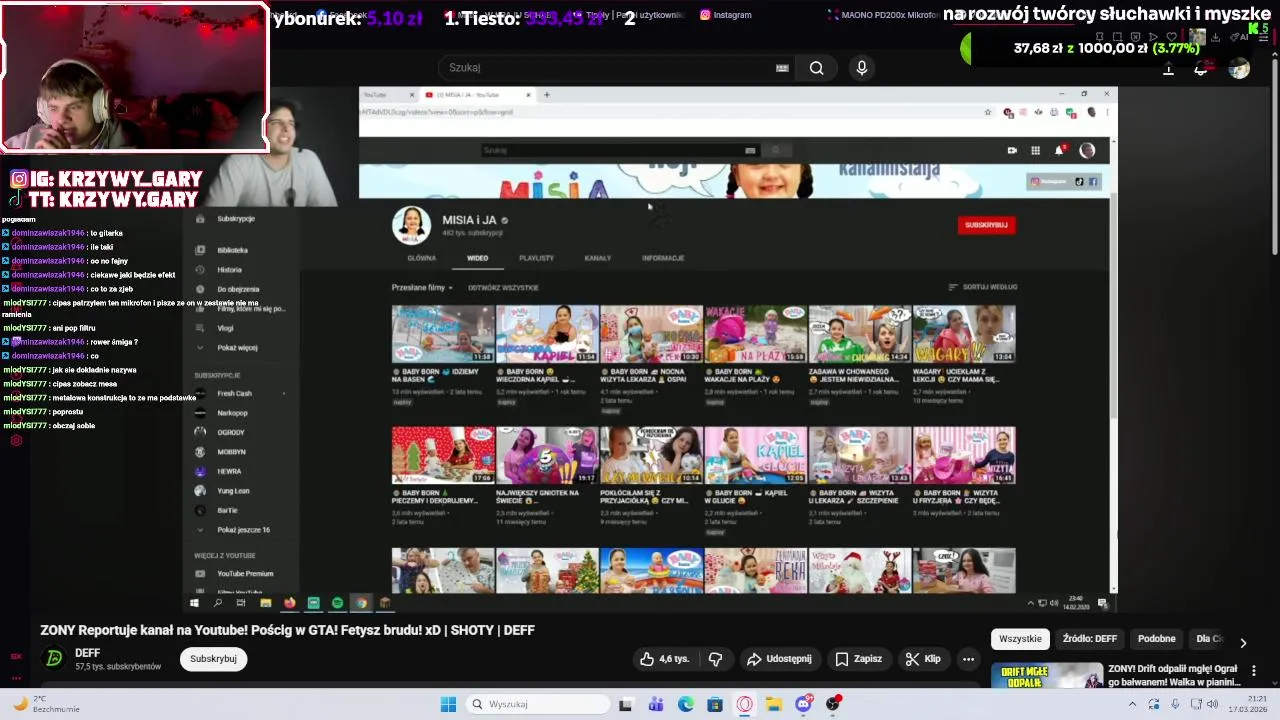This screenshot has width=1280, height=720.
Task: Open Microsoft Edge from the taskbar
Action: 685,704
